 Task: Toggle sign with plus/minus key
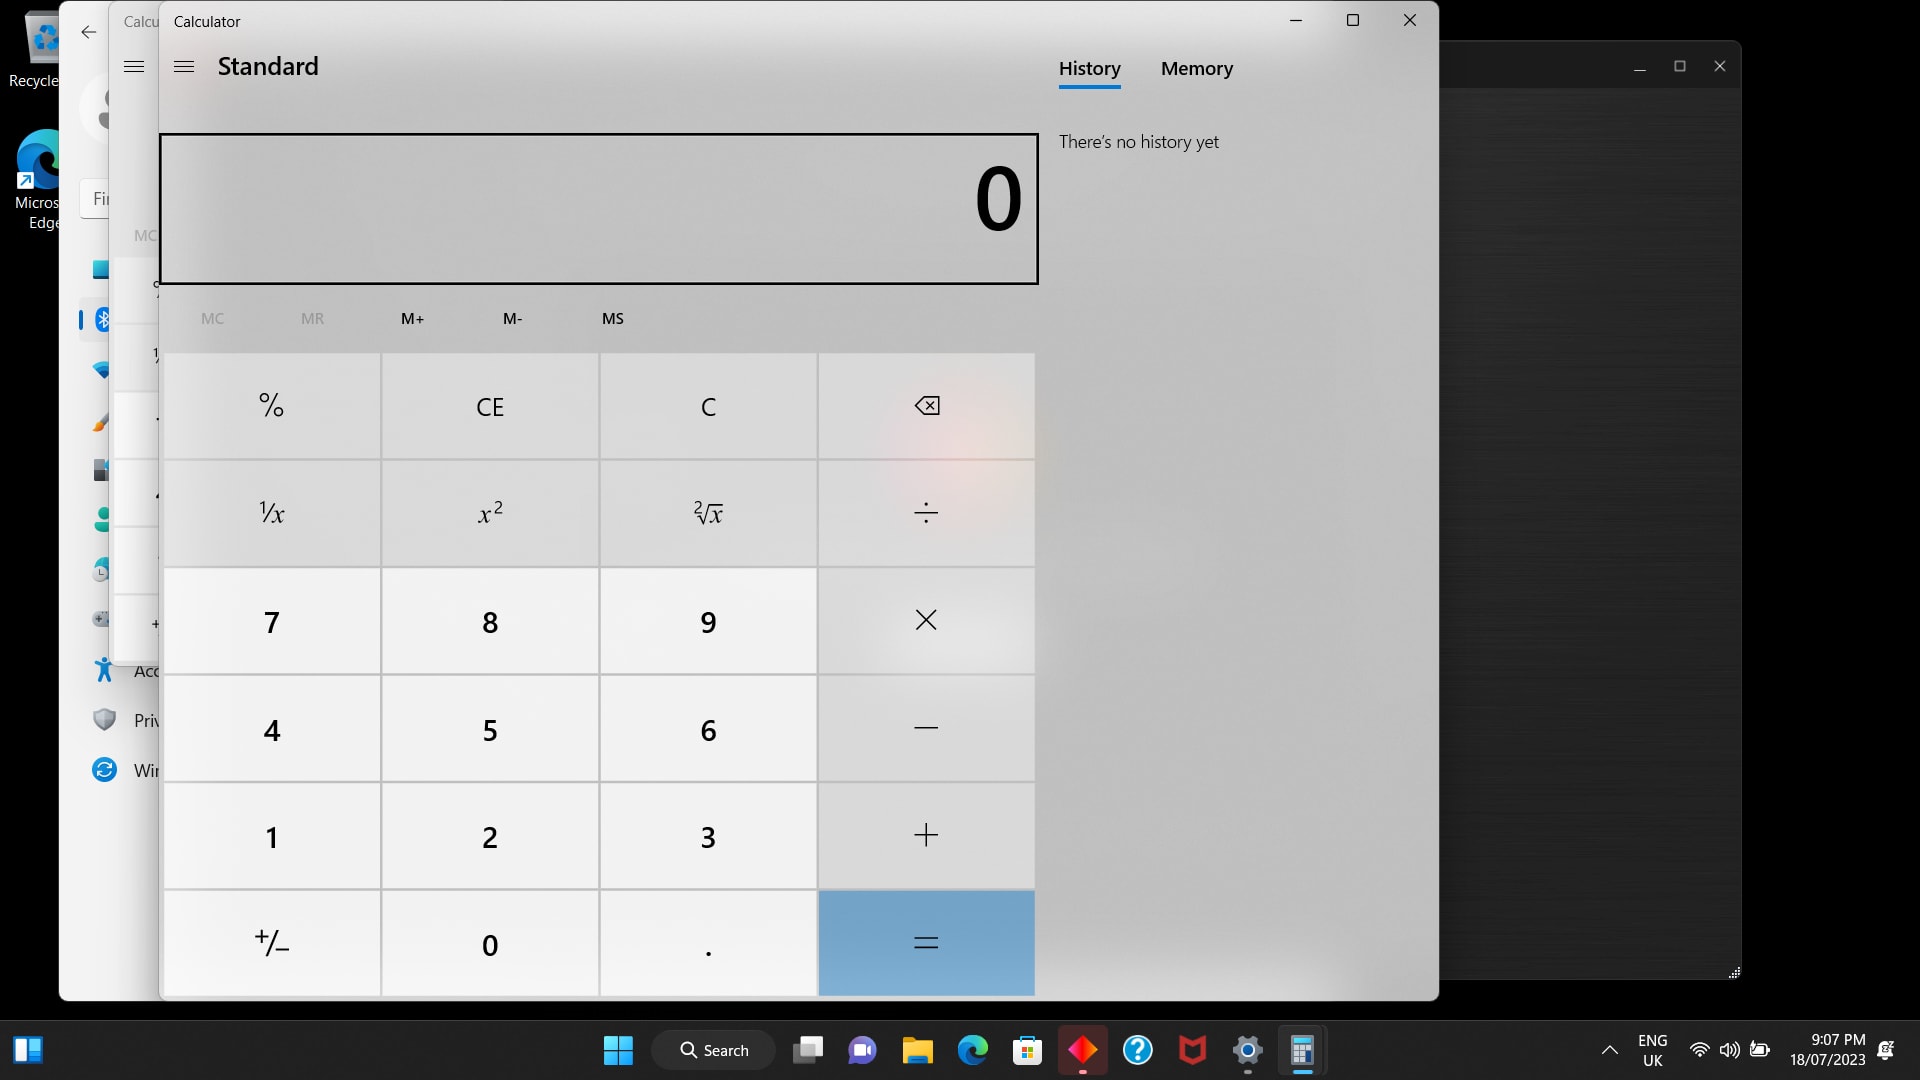click(272, 943)
